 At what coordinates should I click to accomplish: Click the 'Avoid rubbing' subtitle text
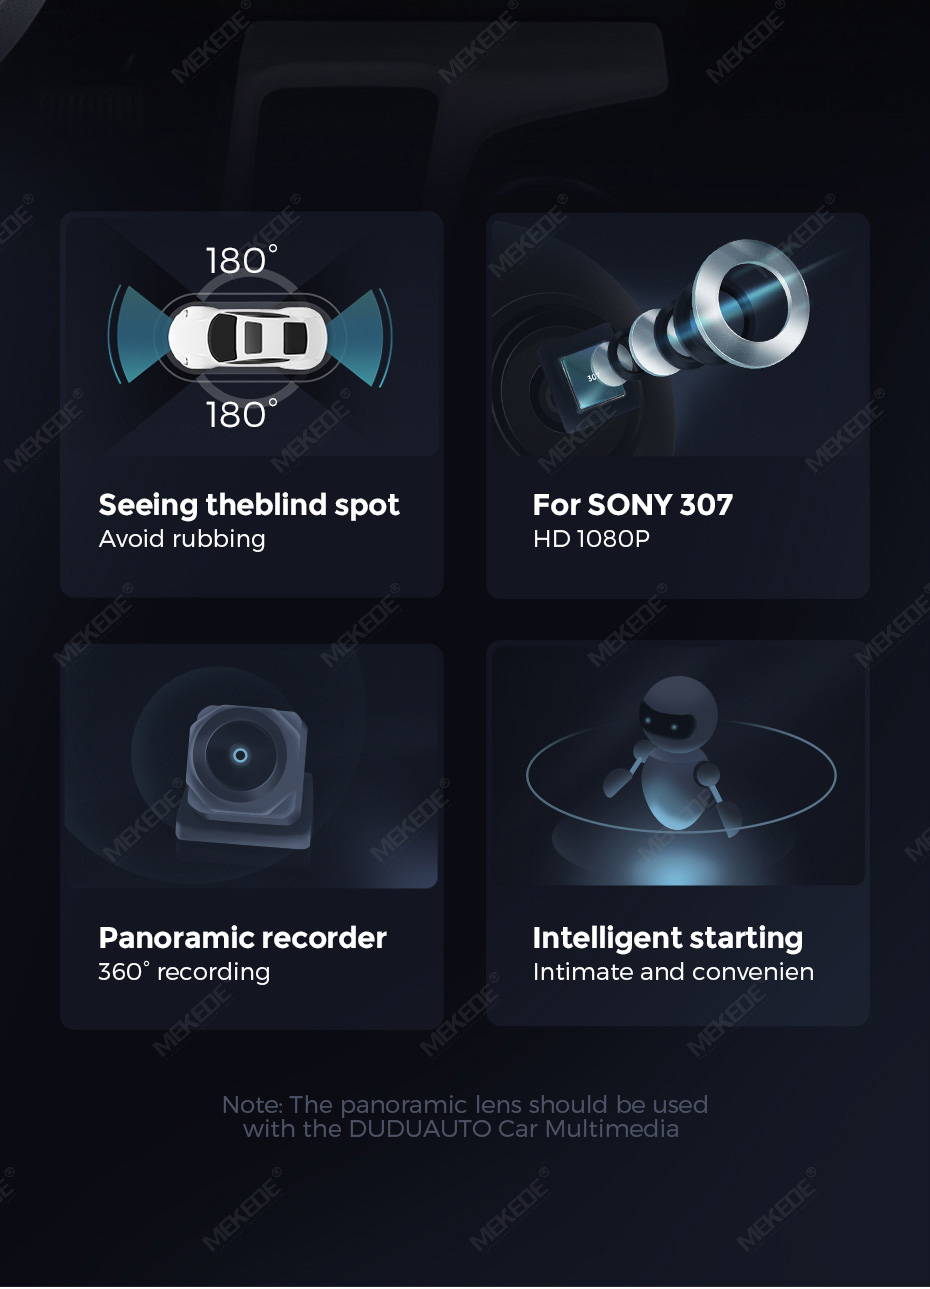click(182, 539)
